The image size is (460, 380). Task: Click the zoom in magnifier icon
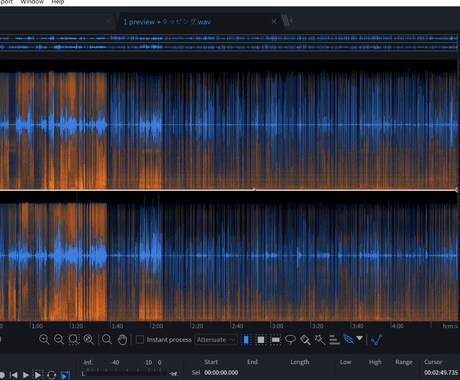(44, 340)
